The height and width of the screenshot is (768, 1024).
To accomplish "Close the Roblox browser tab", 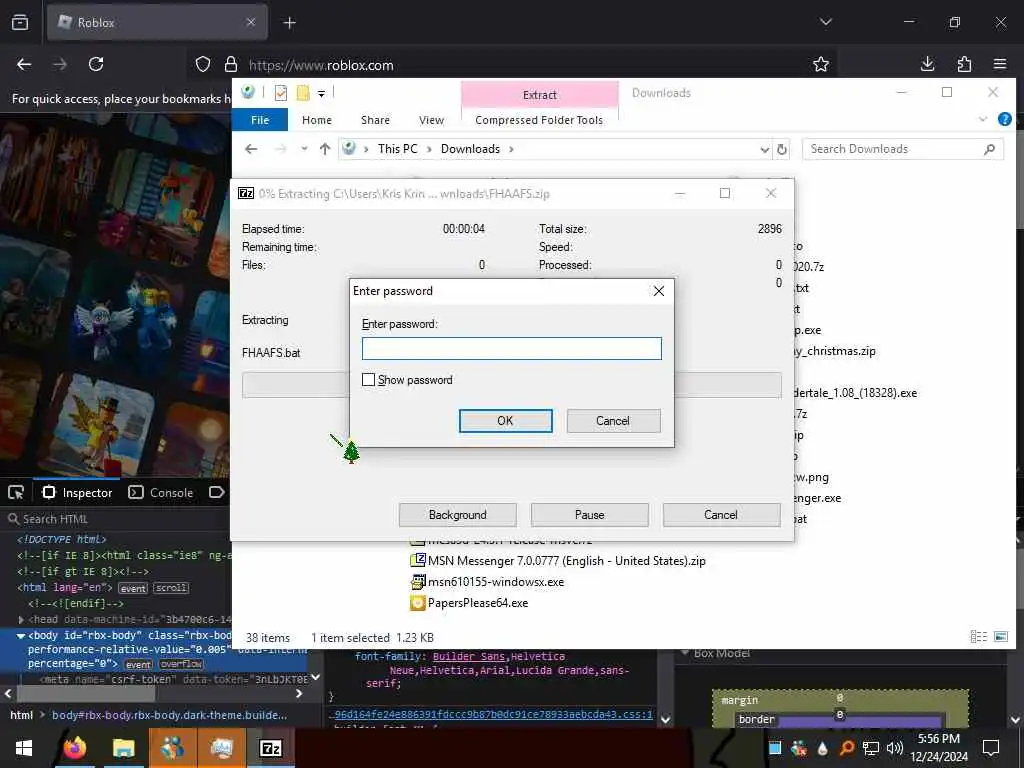I will coord(251,22).
